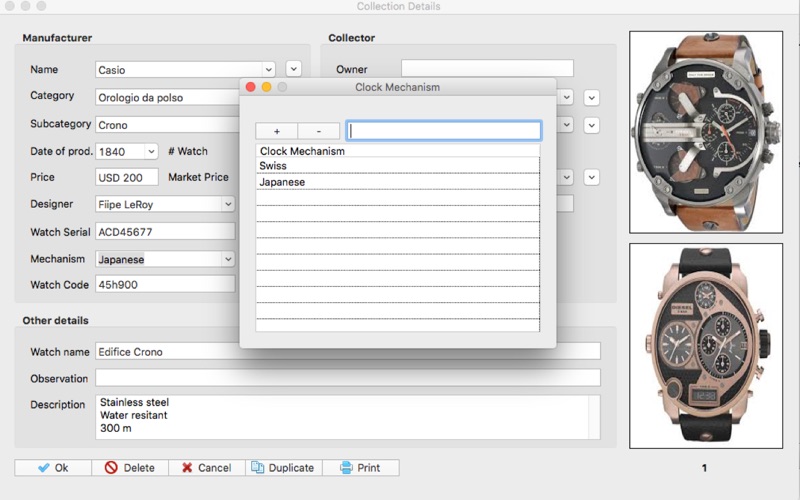The width and height of the screenshot is (800, 500).
Task: Click the Price field USD 200
Action: pos(127,177)
